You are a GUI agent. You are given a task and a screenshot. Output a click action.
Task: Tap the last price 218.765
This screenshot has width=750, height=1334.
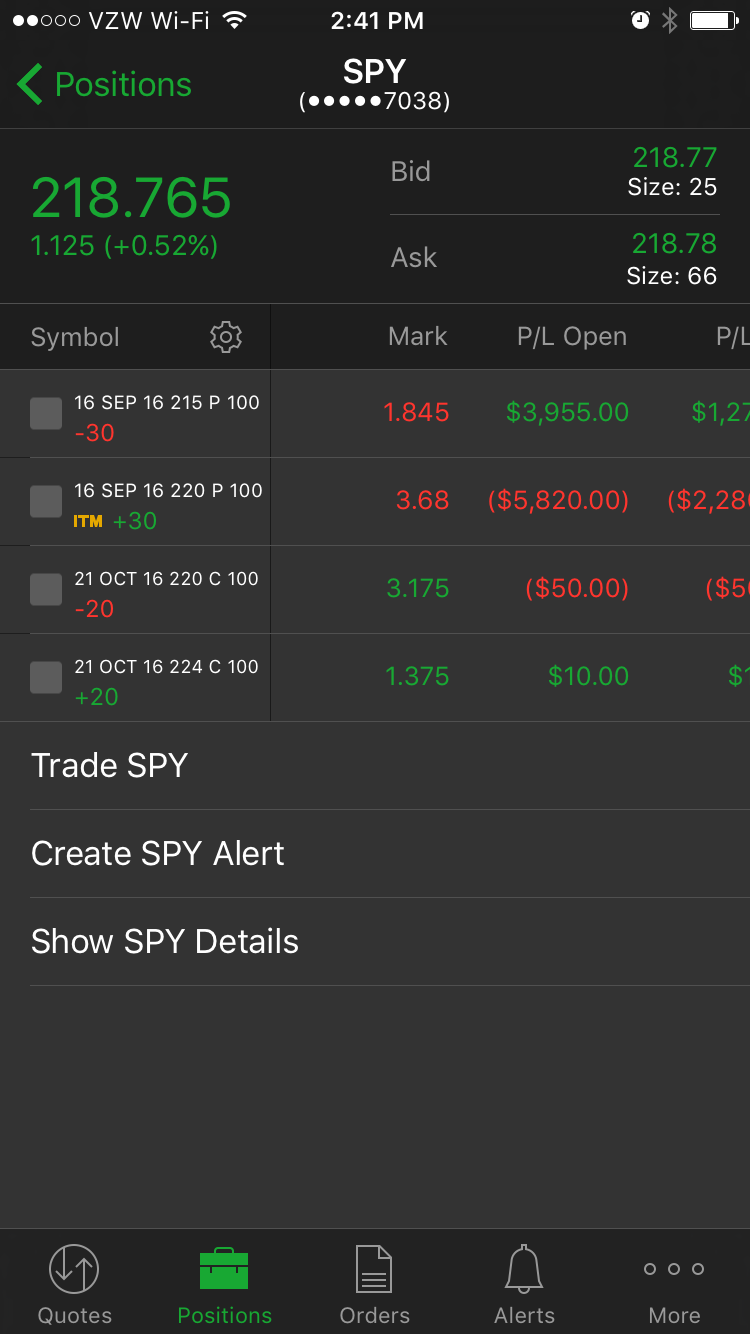click(x=131, y=197)
